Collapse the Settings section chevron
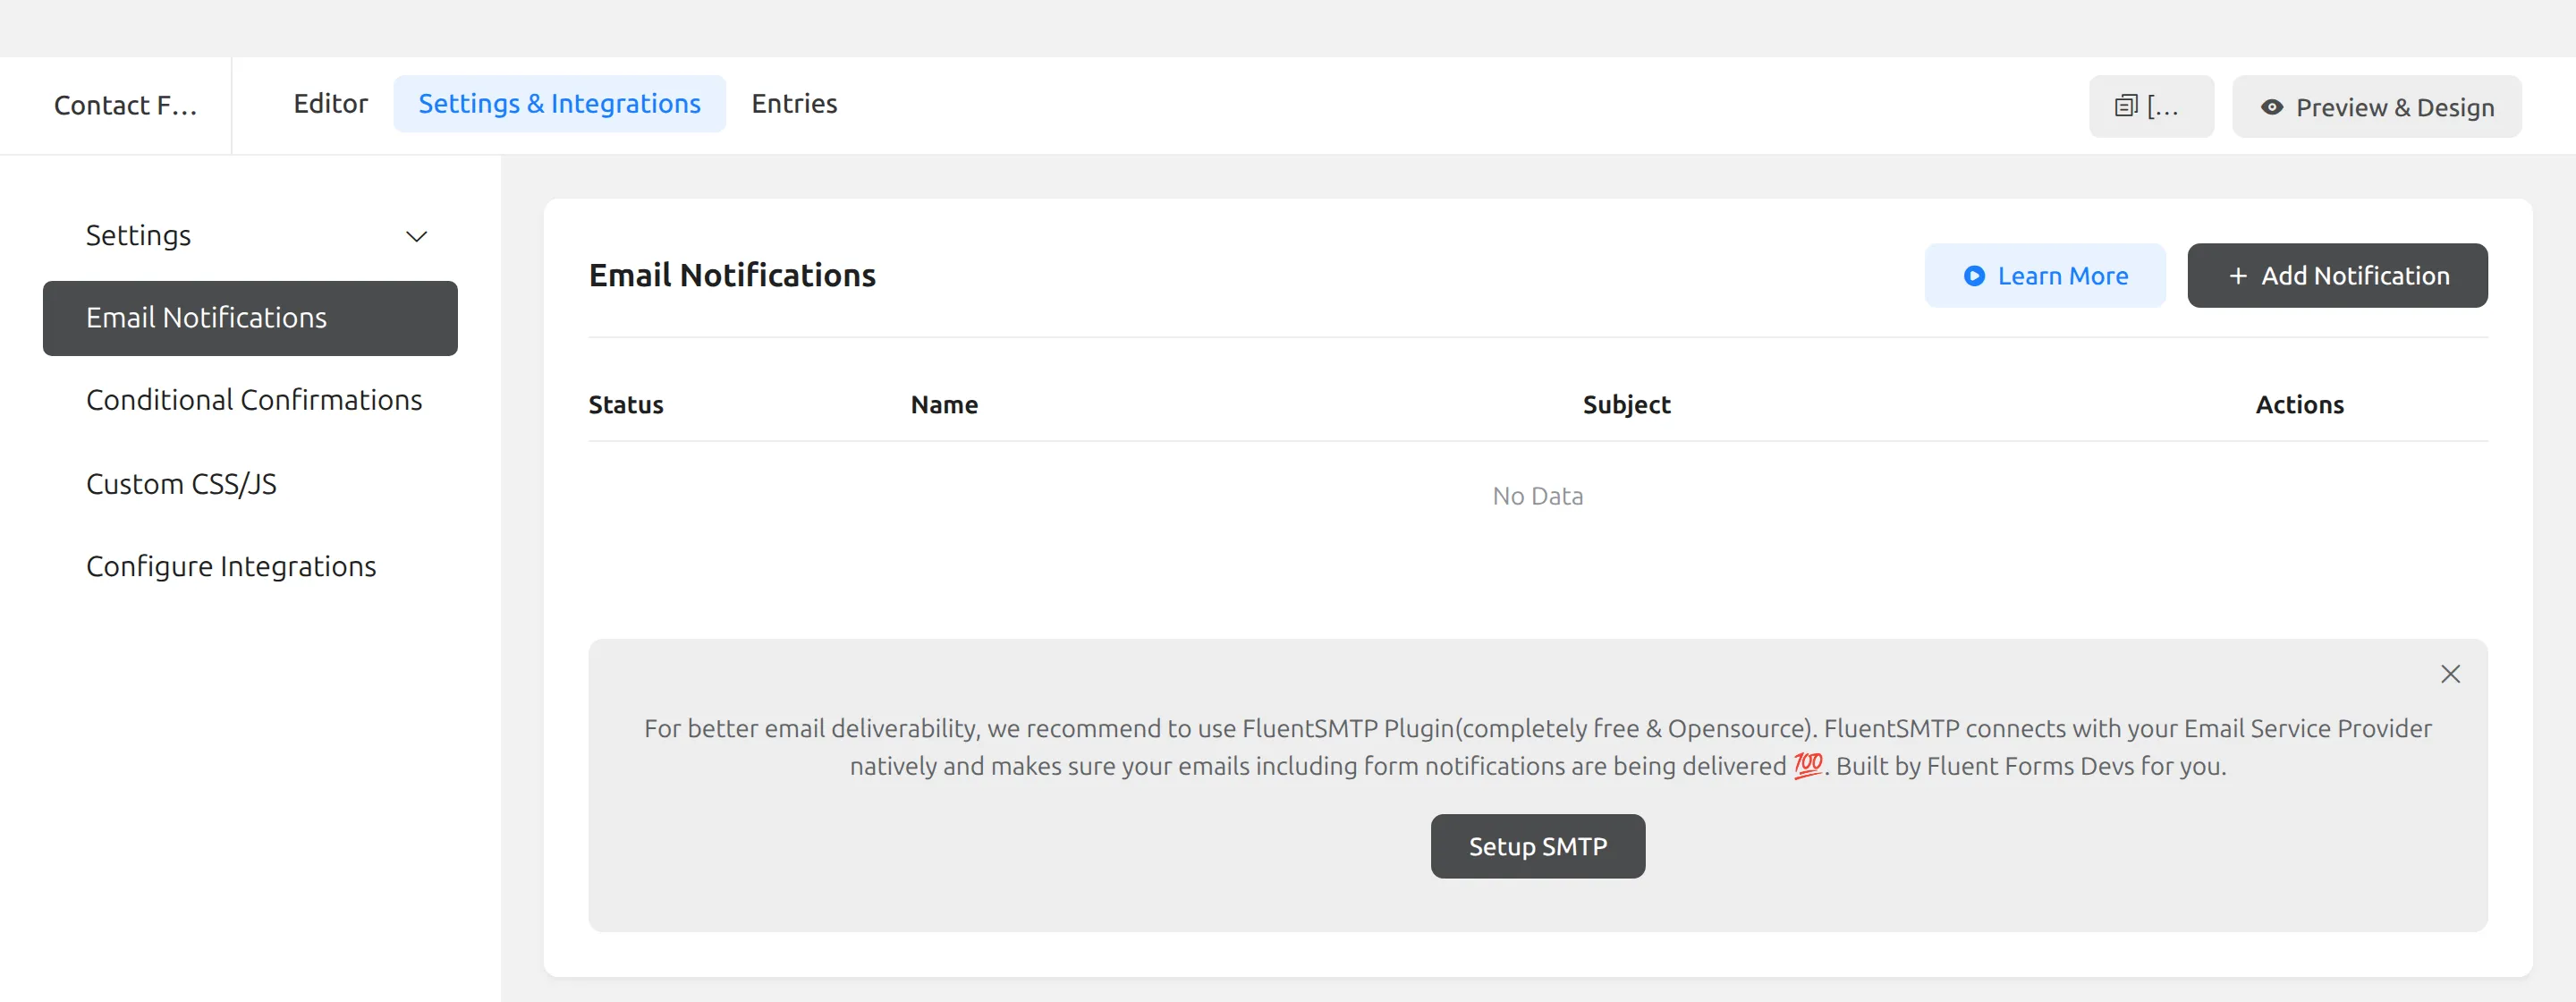This screenshot has width=2576, height=1002. click(416, 236)
